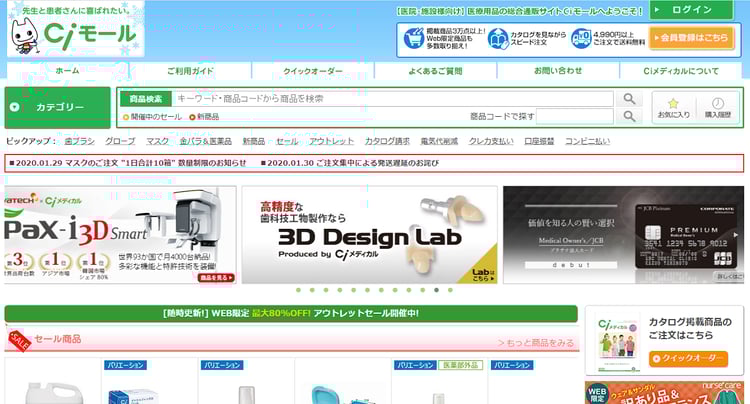Click pickup link 口座振替
750x404 pixels.
coord(539,141)
